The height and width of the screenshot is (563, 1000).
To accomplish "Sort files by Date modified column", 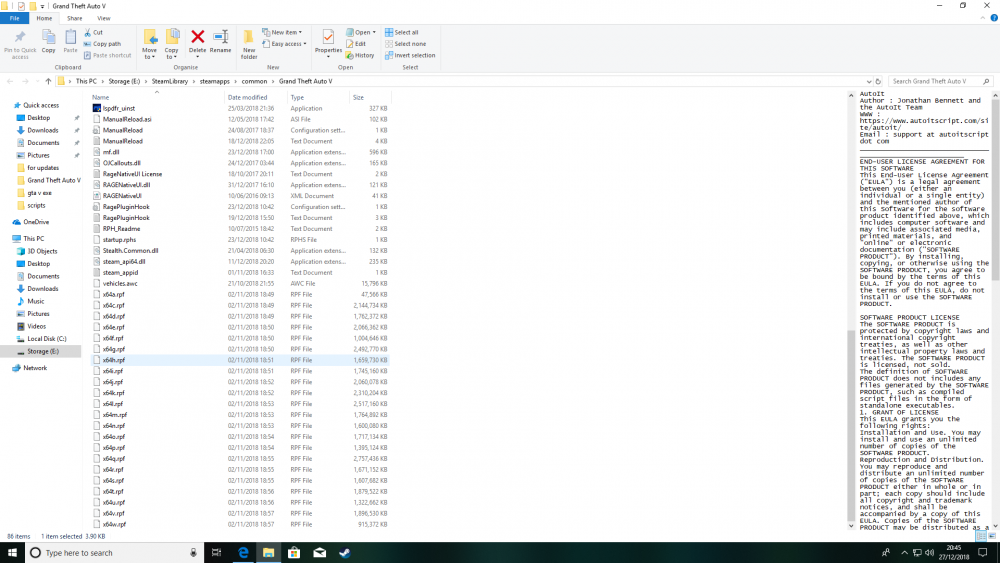I will (x=247, y=98).
